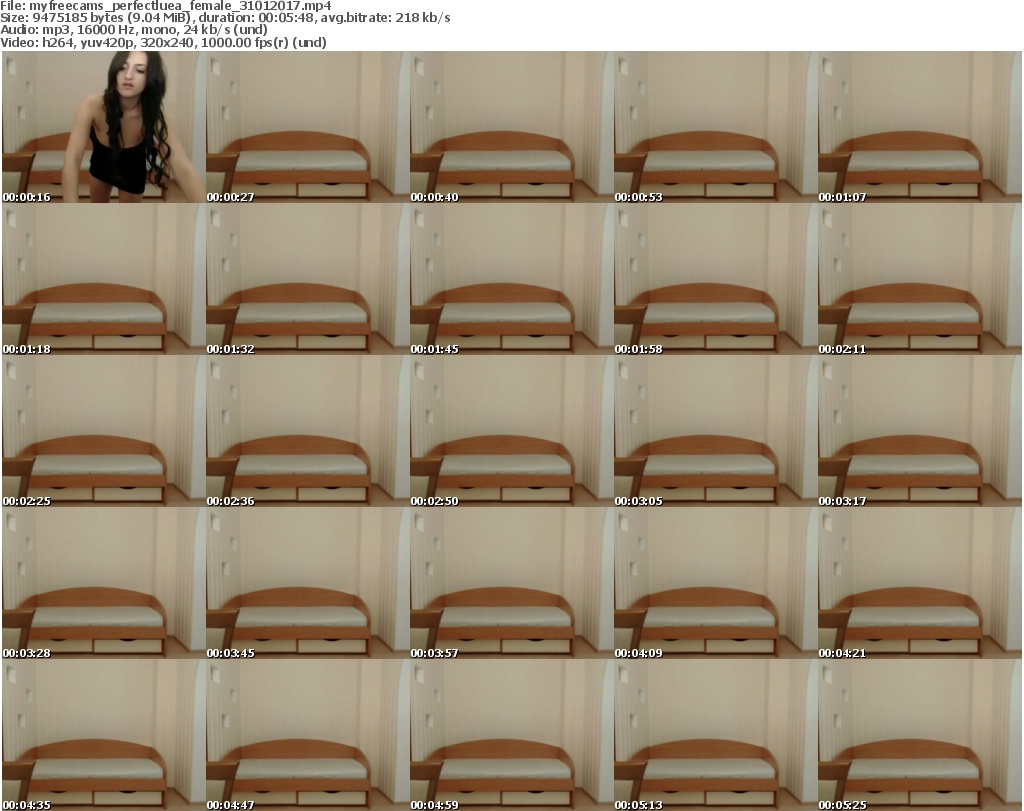
Task: Select the thumbnail timestamped 00:04:47
Action: 308,735
